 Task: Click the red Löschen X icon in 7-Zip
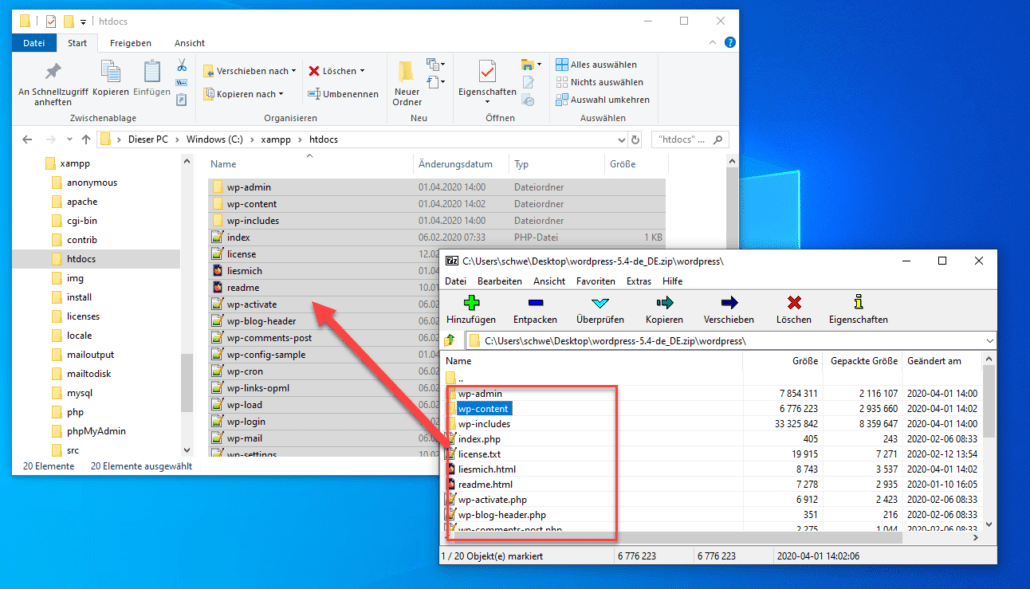click(793, 303)
